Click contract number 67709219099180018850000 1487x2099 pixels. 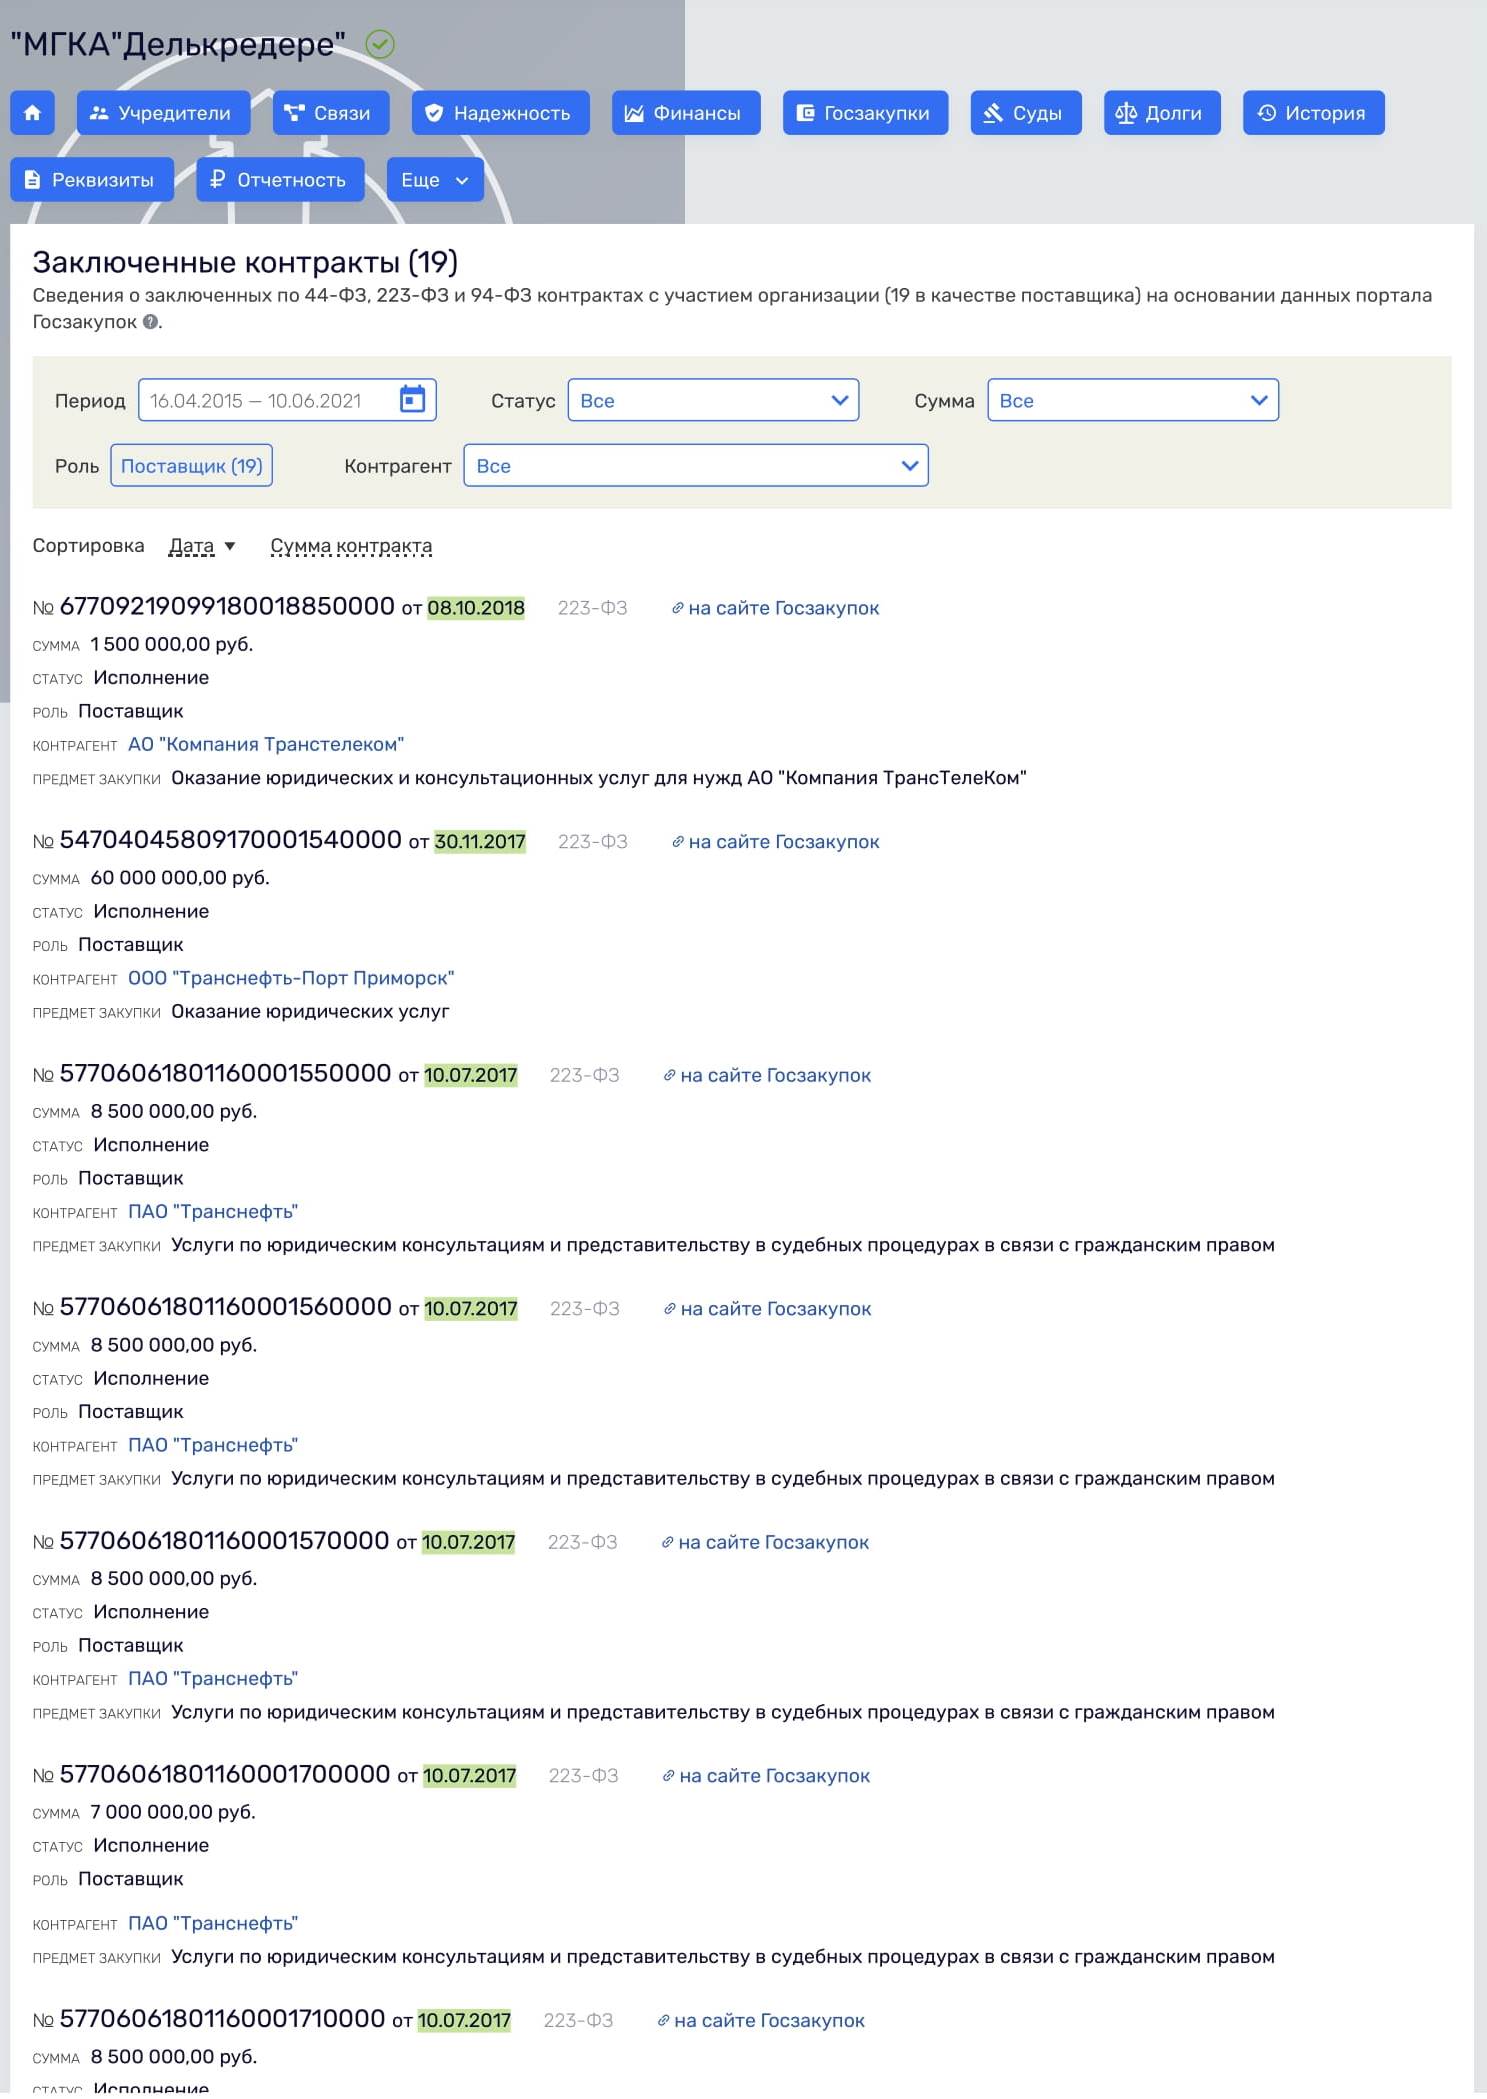click(x=227, y=606)
